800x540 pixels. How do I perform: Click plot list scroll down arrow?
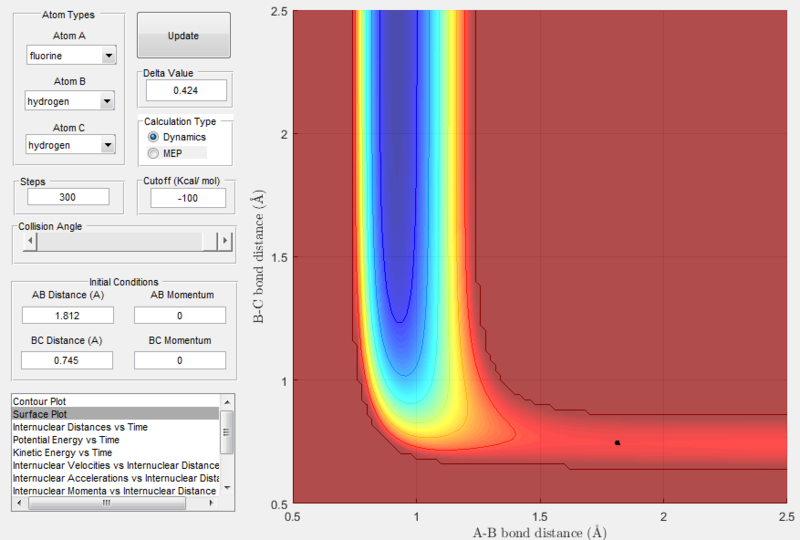227,488
